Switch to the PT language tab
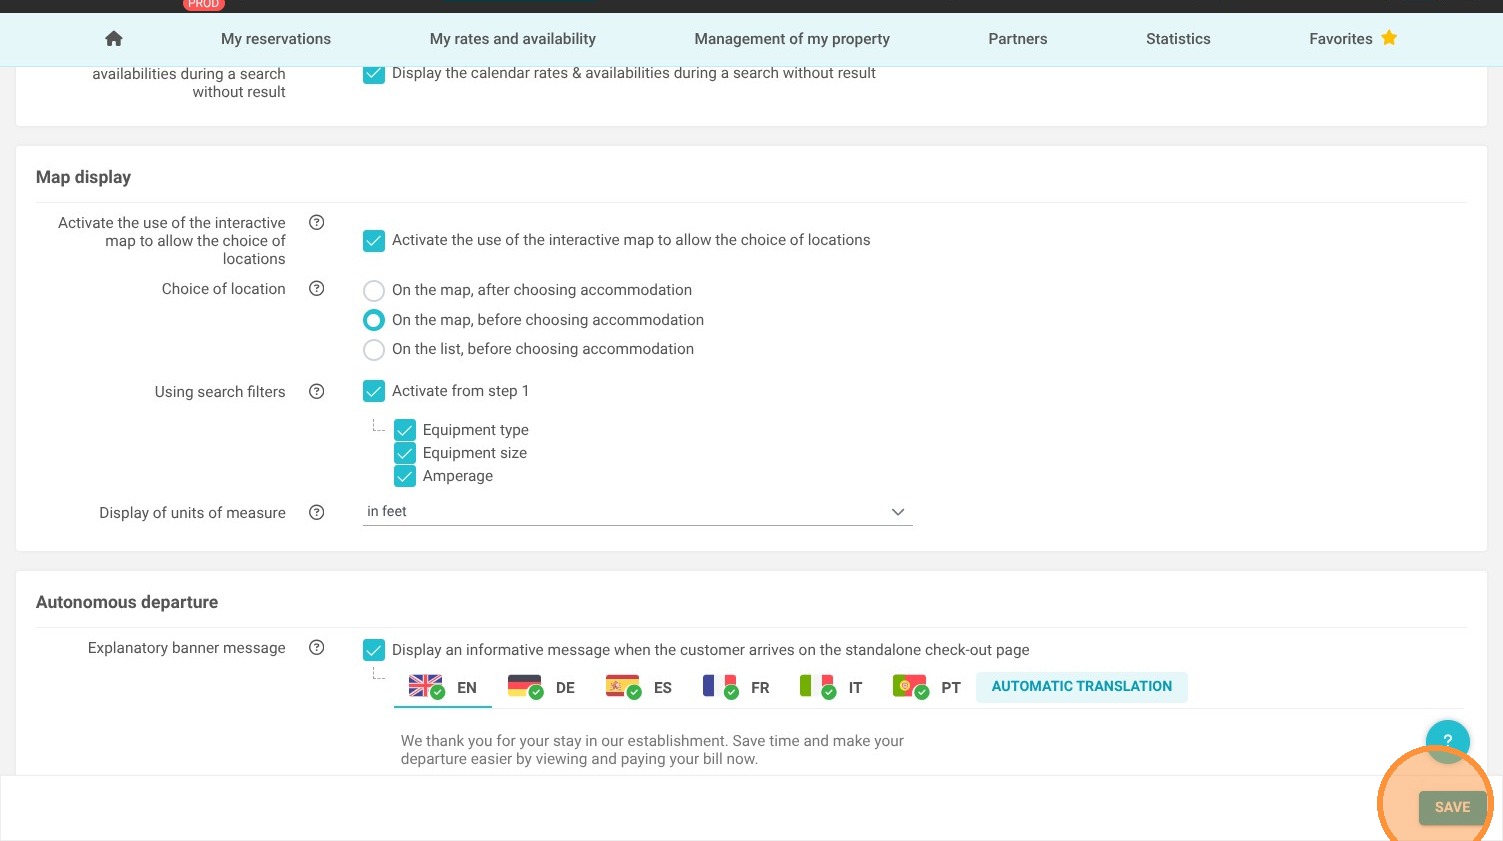Image resolution: width=1503 pixels, height=841 pixels. coord(927,688)
